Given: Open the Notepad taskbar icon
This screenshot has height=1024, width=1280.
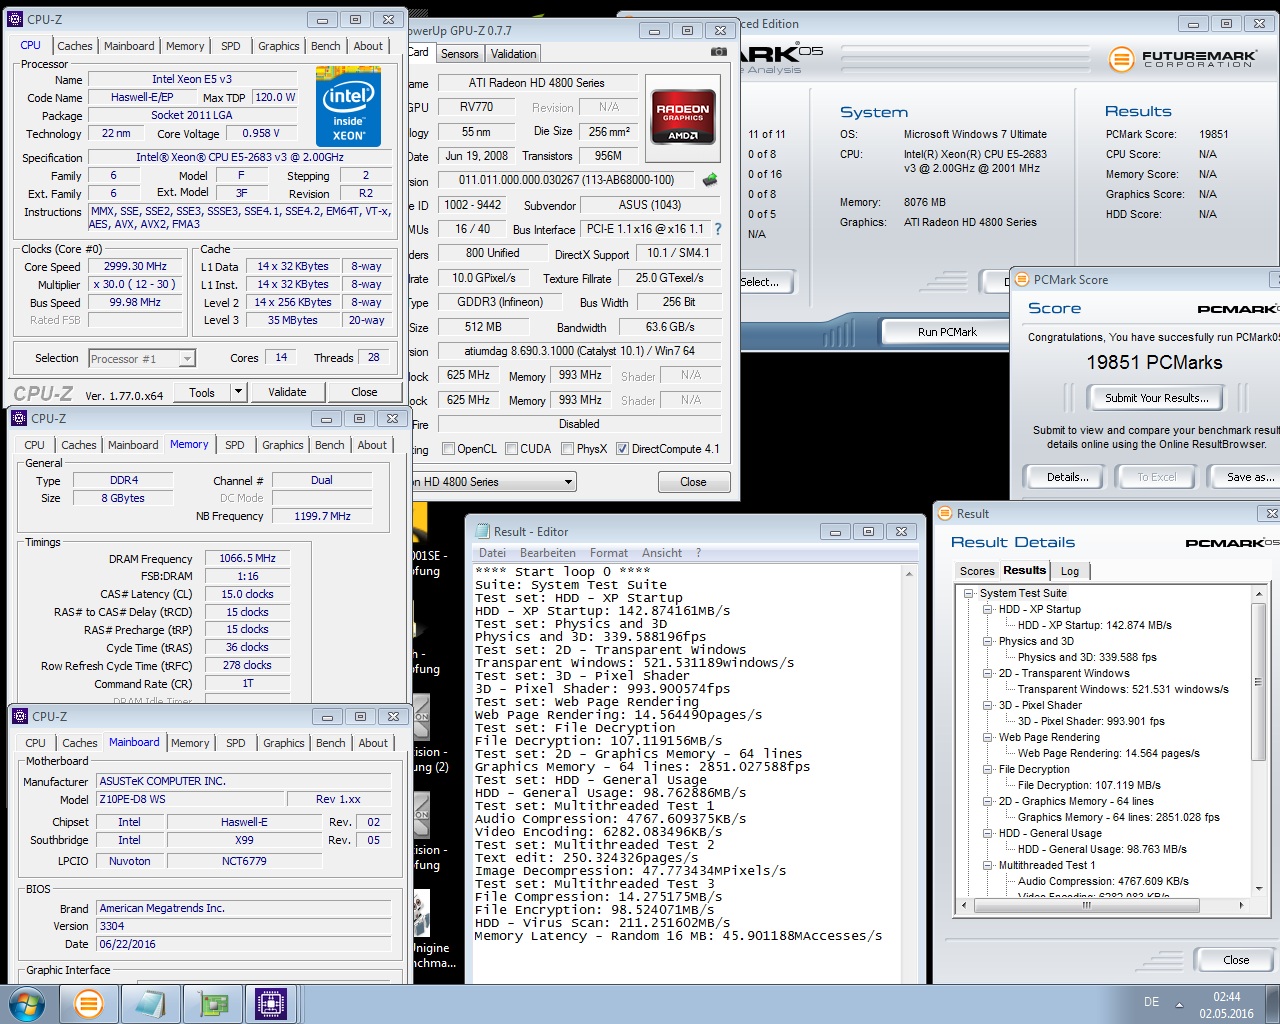Looking at the screenshot, I should 150,1003.
